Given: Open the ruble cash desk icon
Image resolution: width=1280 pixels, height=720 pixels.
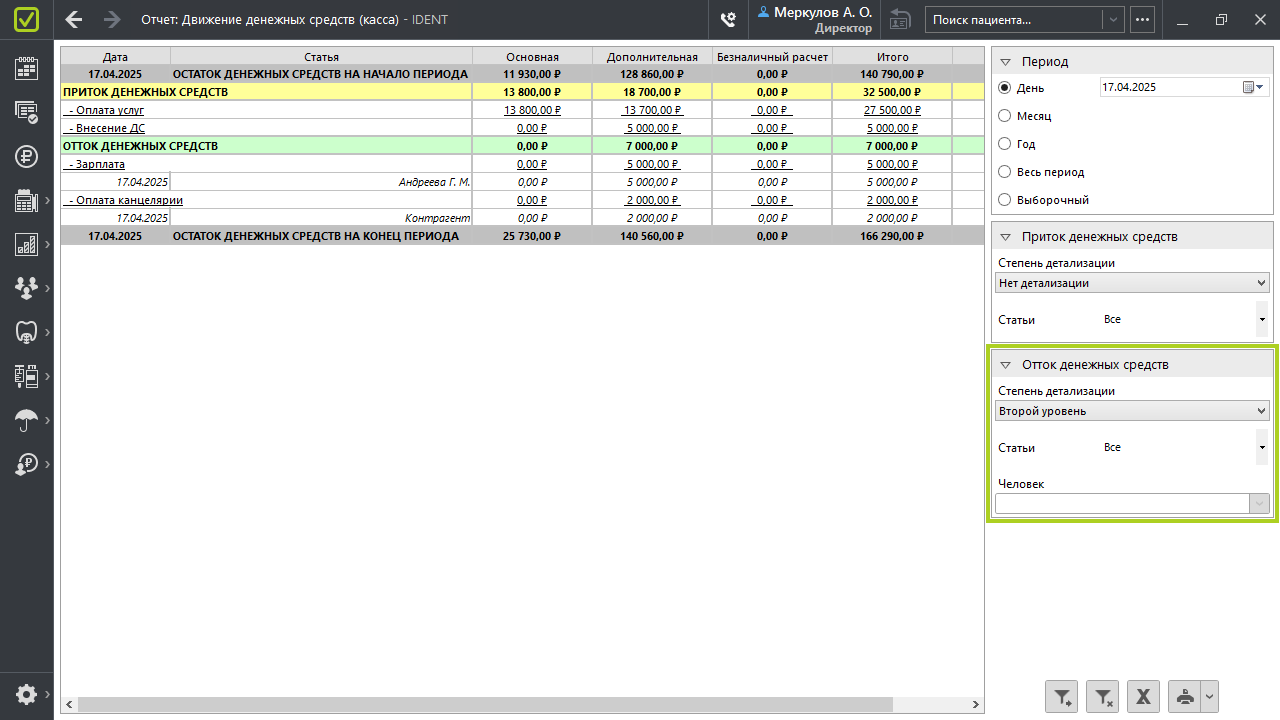Looking at the screenshot, I should [27, 156].
